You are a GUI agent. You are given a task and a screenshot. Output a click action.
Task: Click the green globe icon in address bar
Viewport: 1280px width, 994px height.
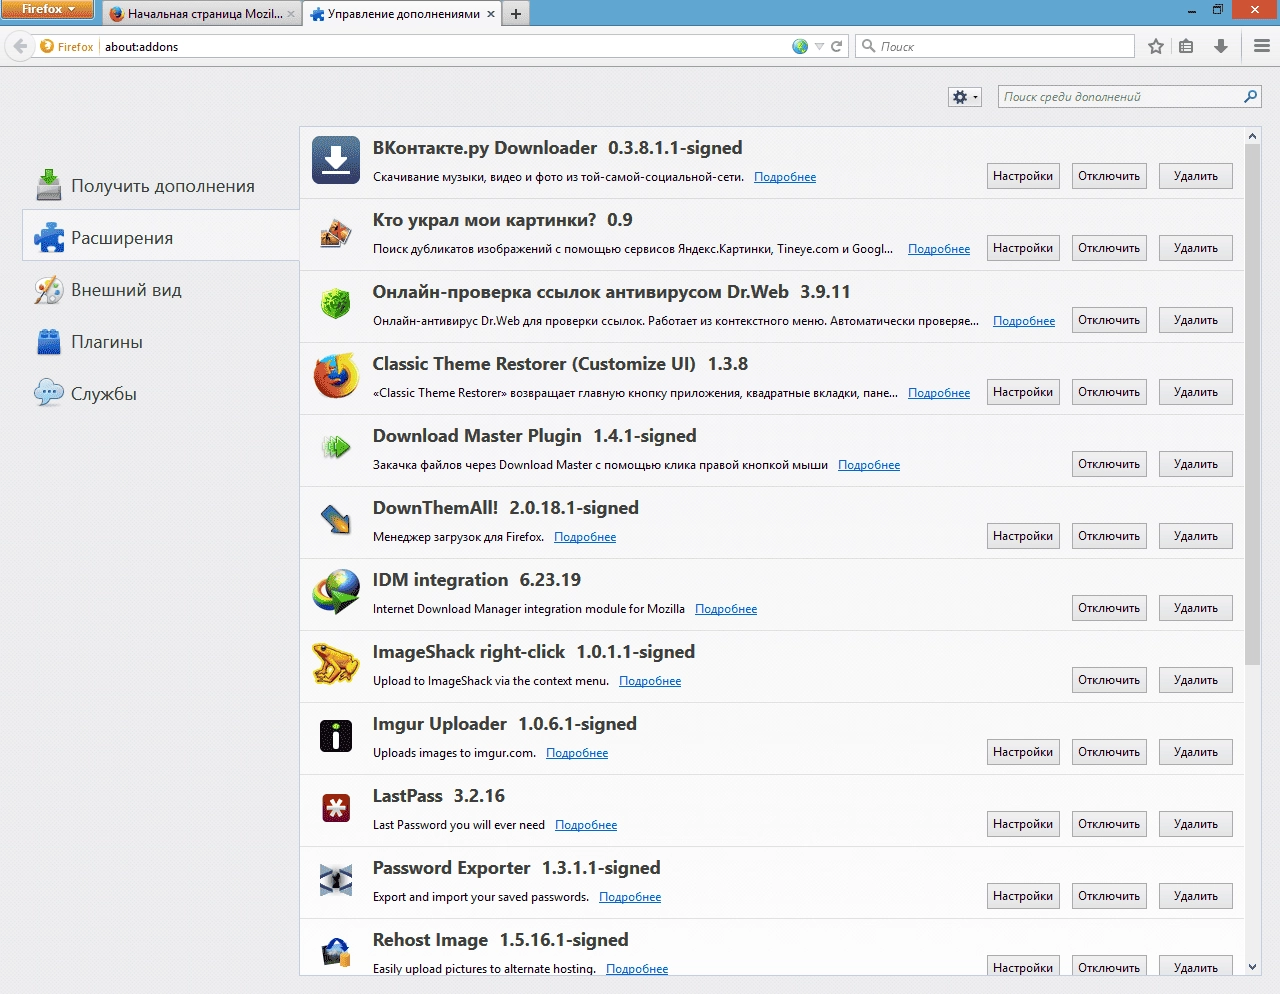click(800, 46)
